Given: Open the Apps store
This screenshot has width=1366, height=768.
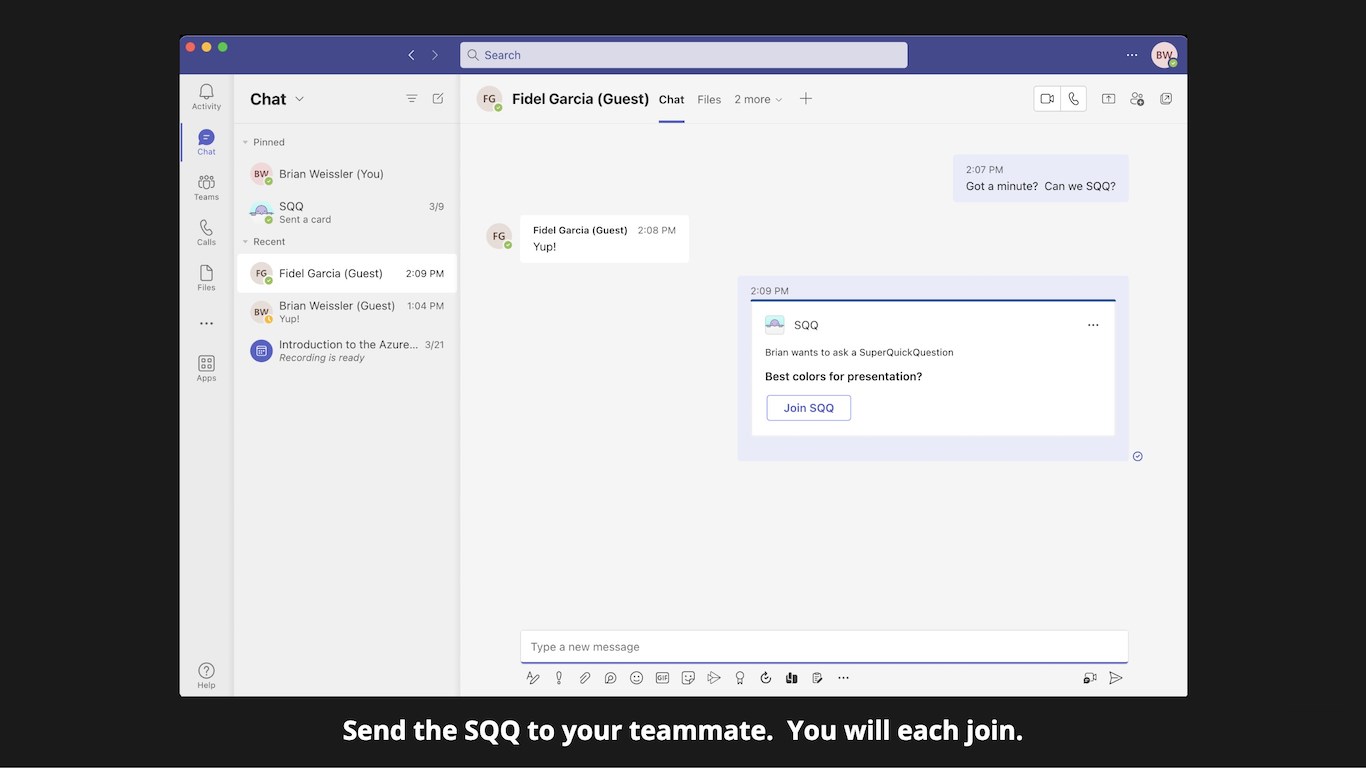Looking at the screenshot, I should (206, 368).
